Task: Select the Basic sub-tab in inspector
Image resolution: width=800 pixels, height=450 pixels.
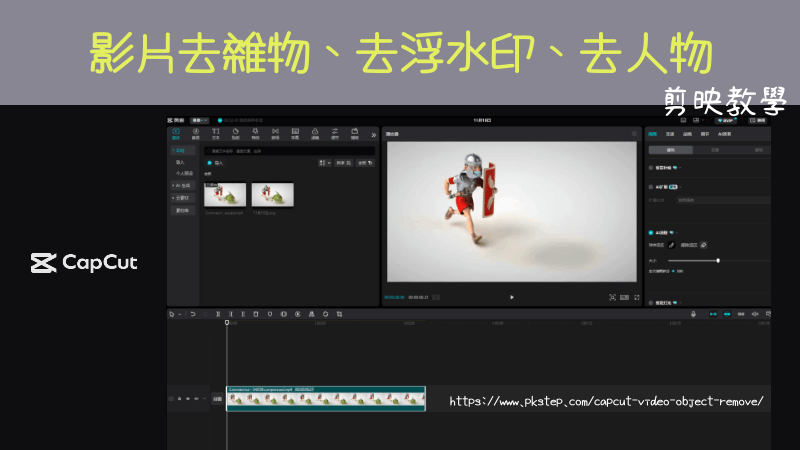Action: [671, 150]
